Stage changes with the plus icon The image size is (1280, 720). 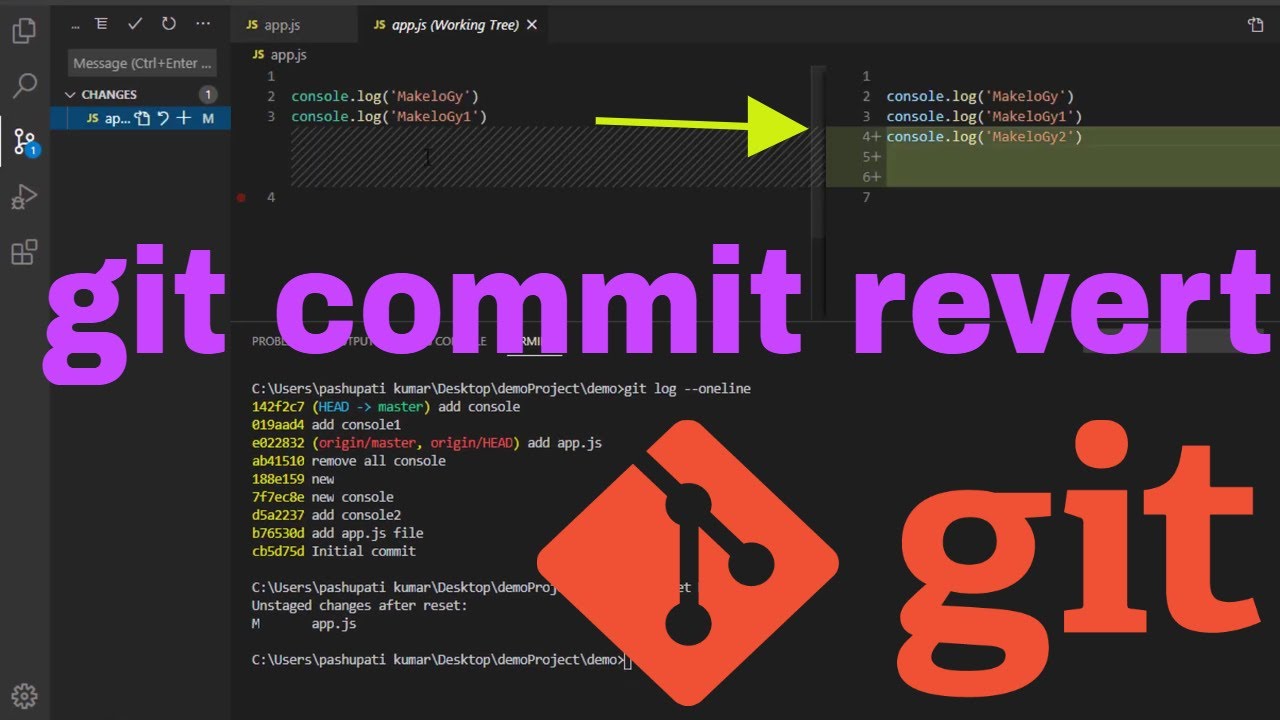point(183,118)
